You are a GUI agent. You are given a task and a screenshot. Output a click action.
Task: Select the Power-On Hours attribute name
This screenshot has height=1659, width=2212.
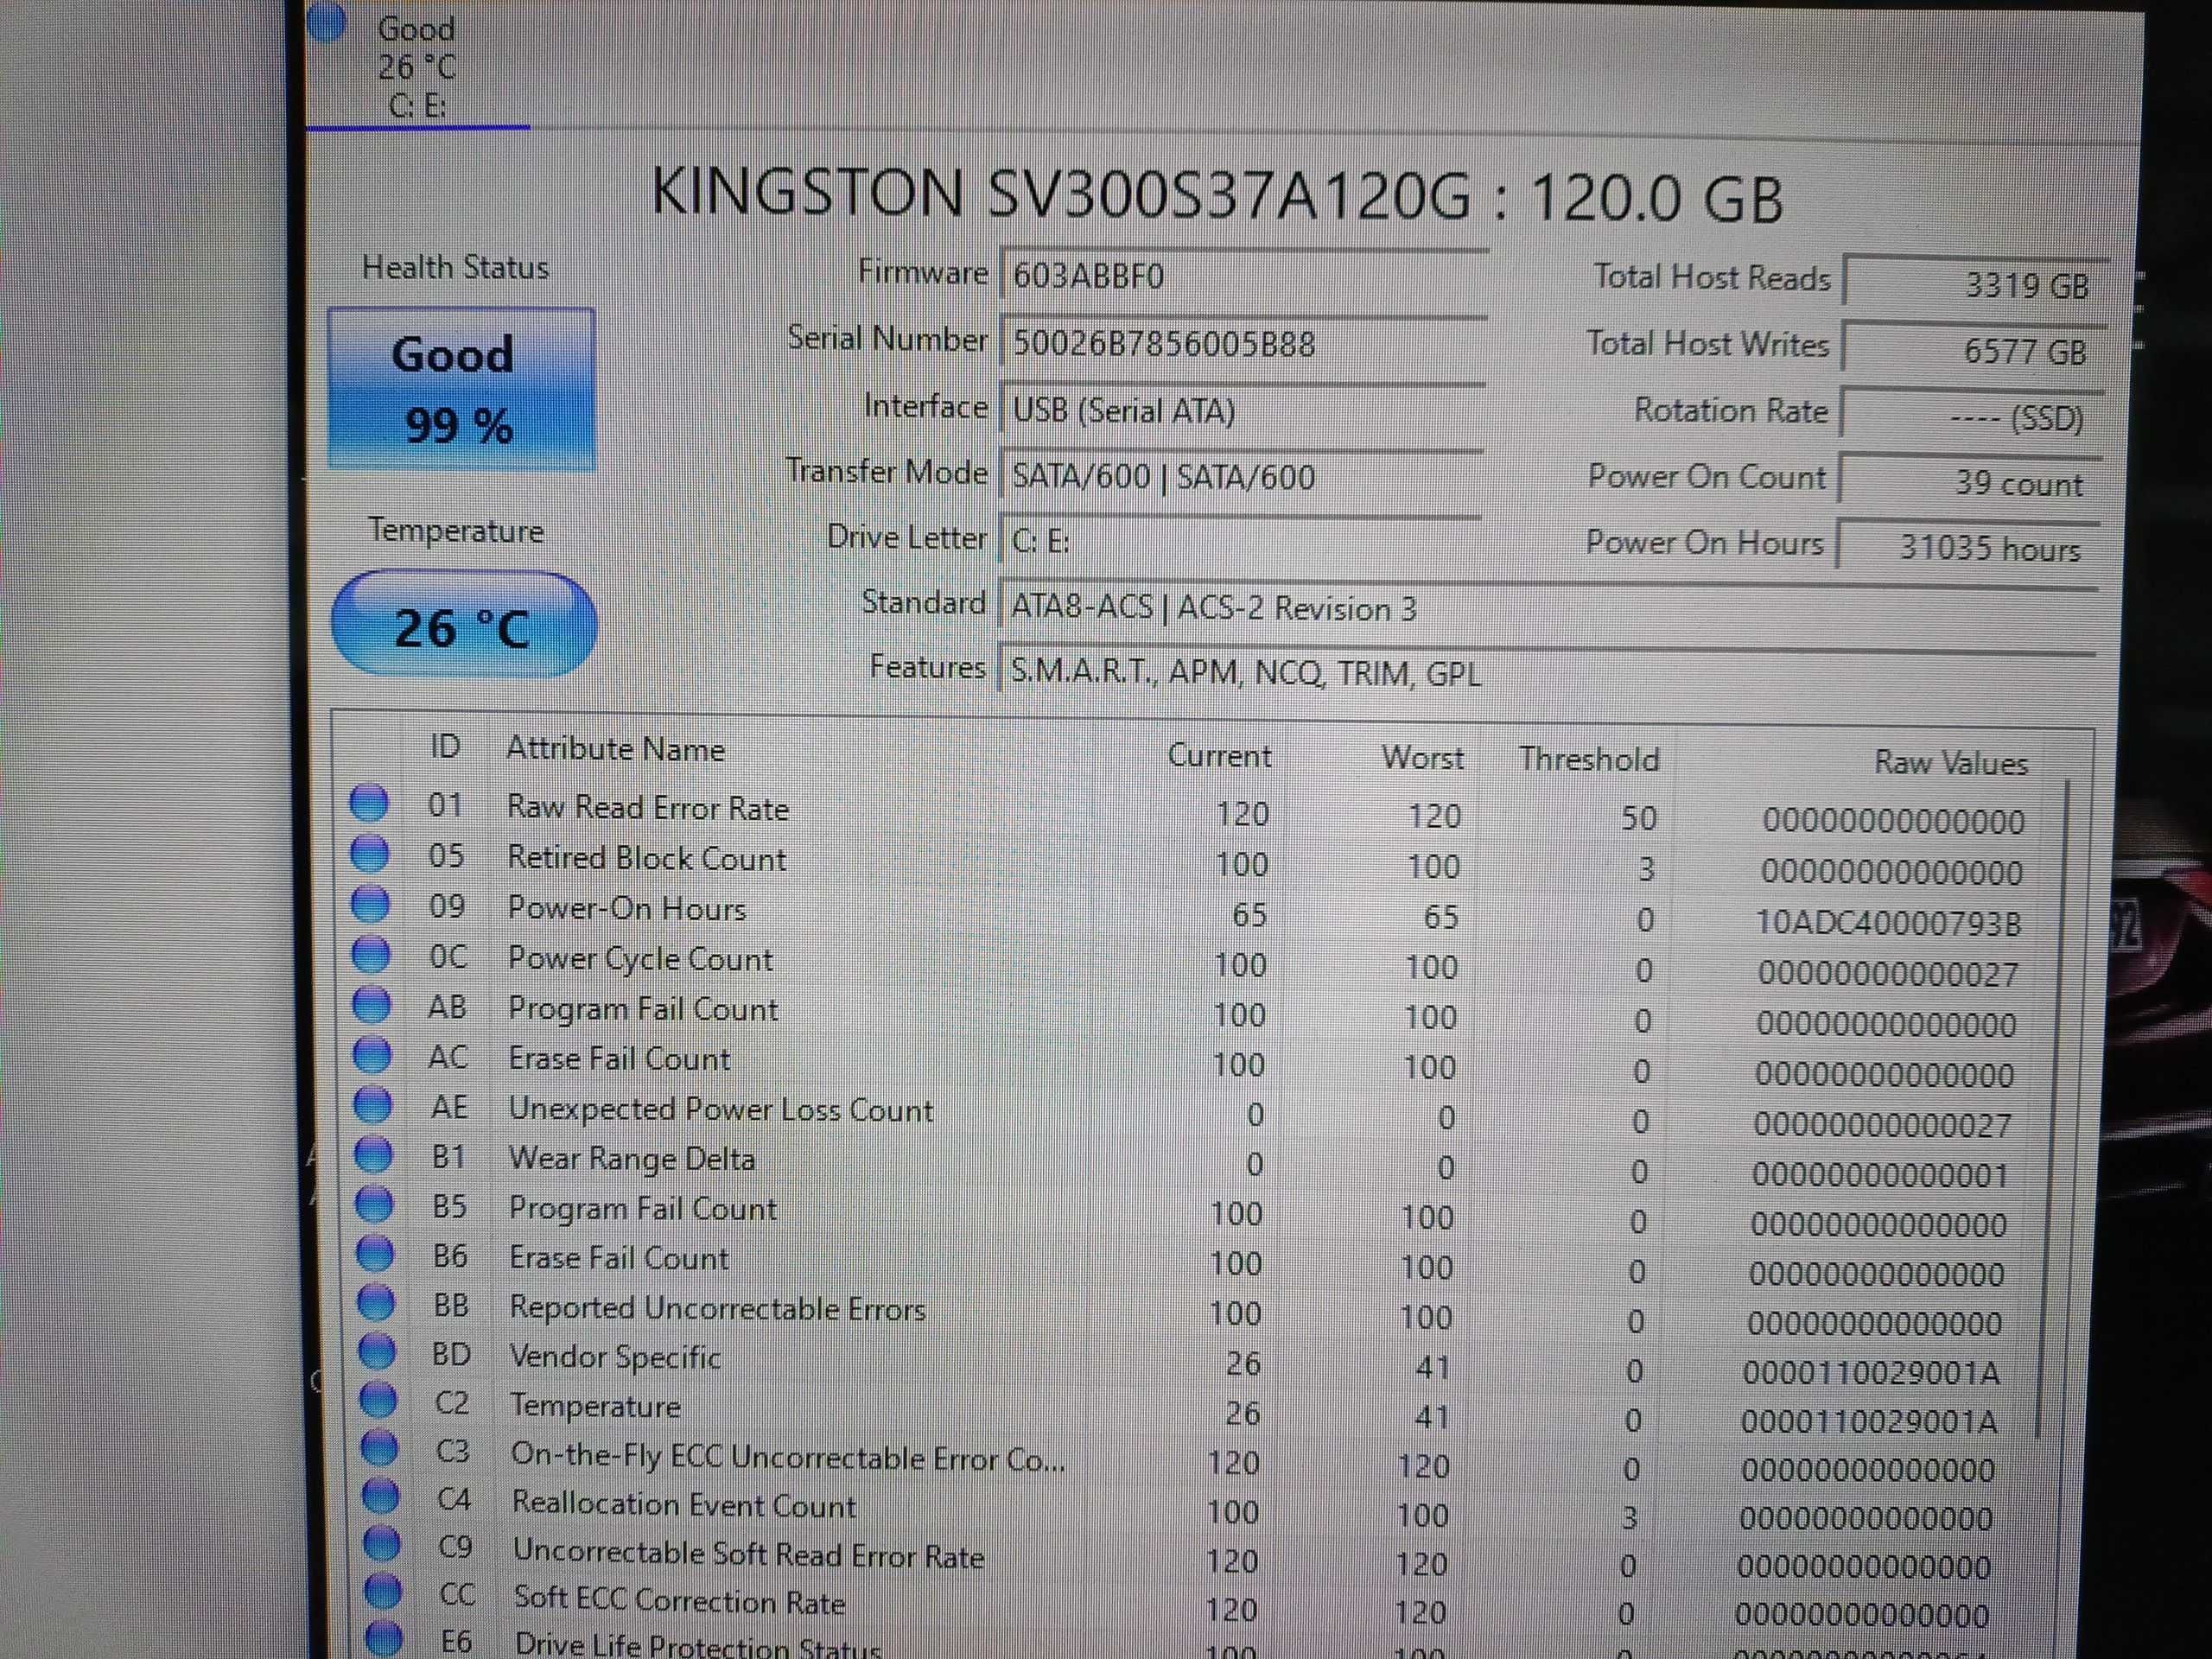[x=627, y=909]
